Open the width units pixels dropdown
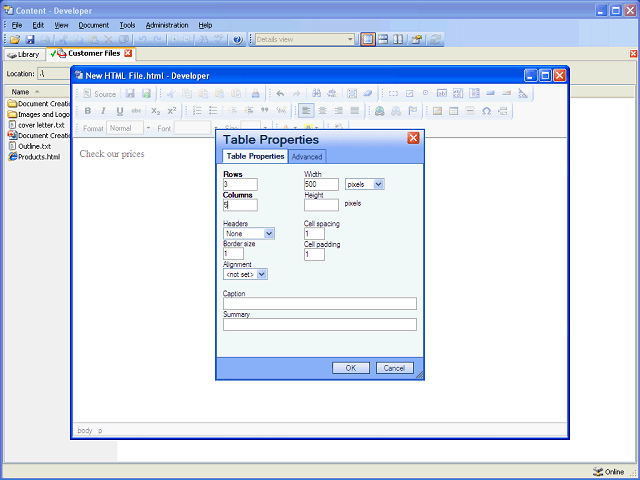 tap(364, 184)
